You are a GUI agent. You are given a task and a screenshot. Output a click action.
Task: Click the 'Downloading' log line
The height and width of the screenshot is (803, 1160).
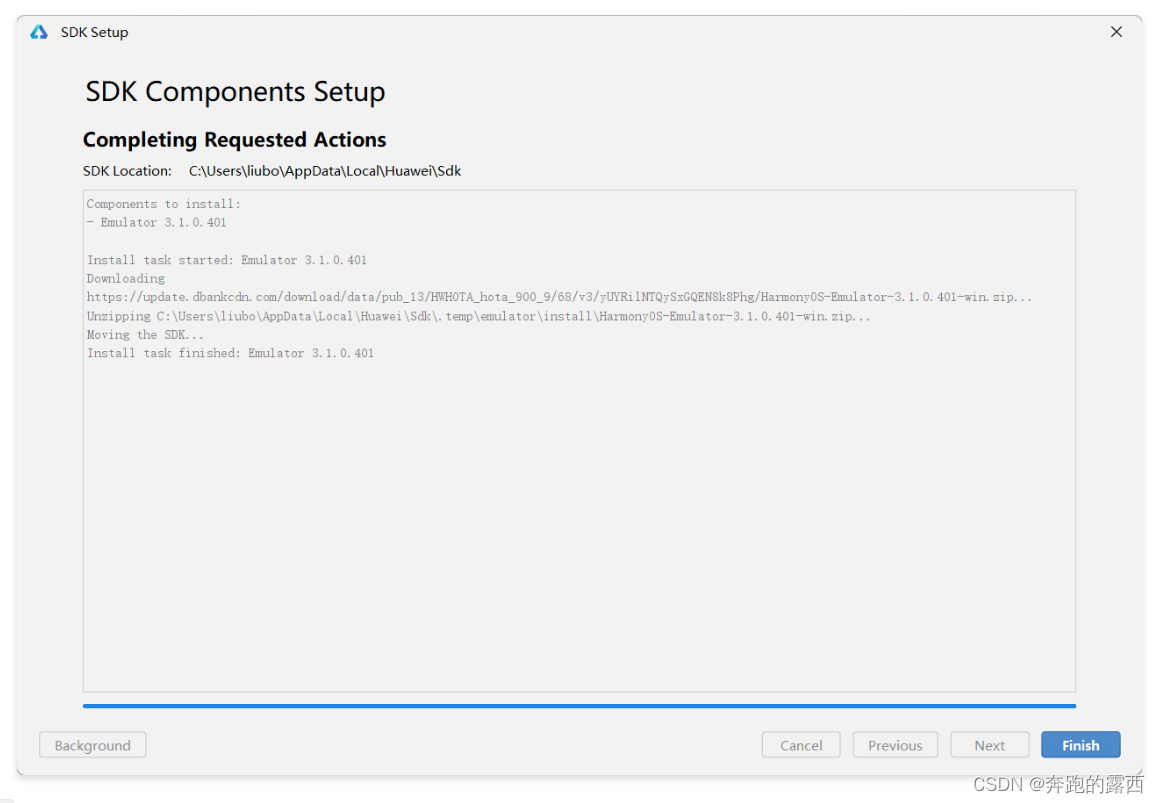[x=126, y=278]
